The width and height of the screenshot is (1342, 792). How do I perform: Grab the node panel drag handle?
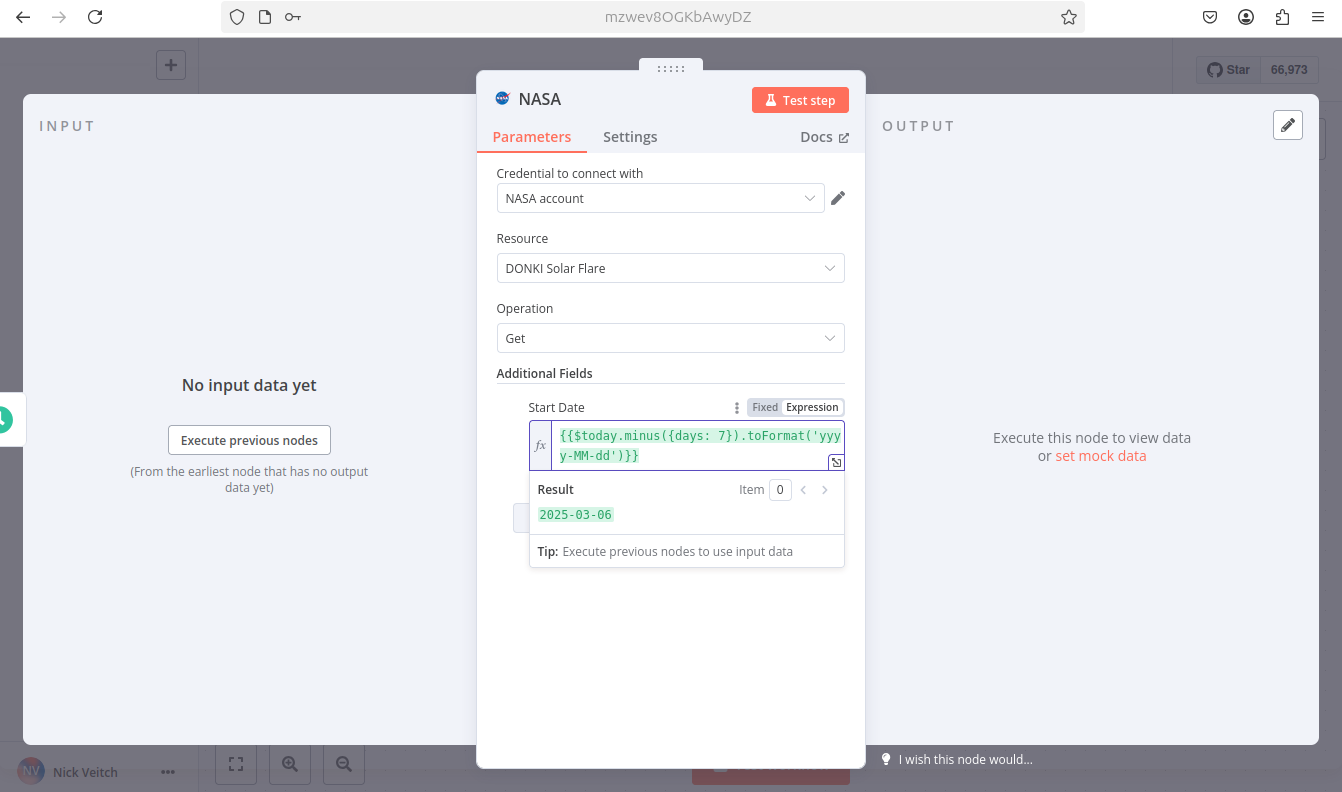pyautogui.click(x=671, y=69)
